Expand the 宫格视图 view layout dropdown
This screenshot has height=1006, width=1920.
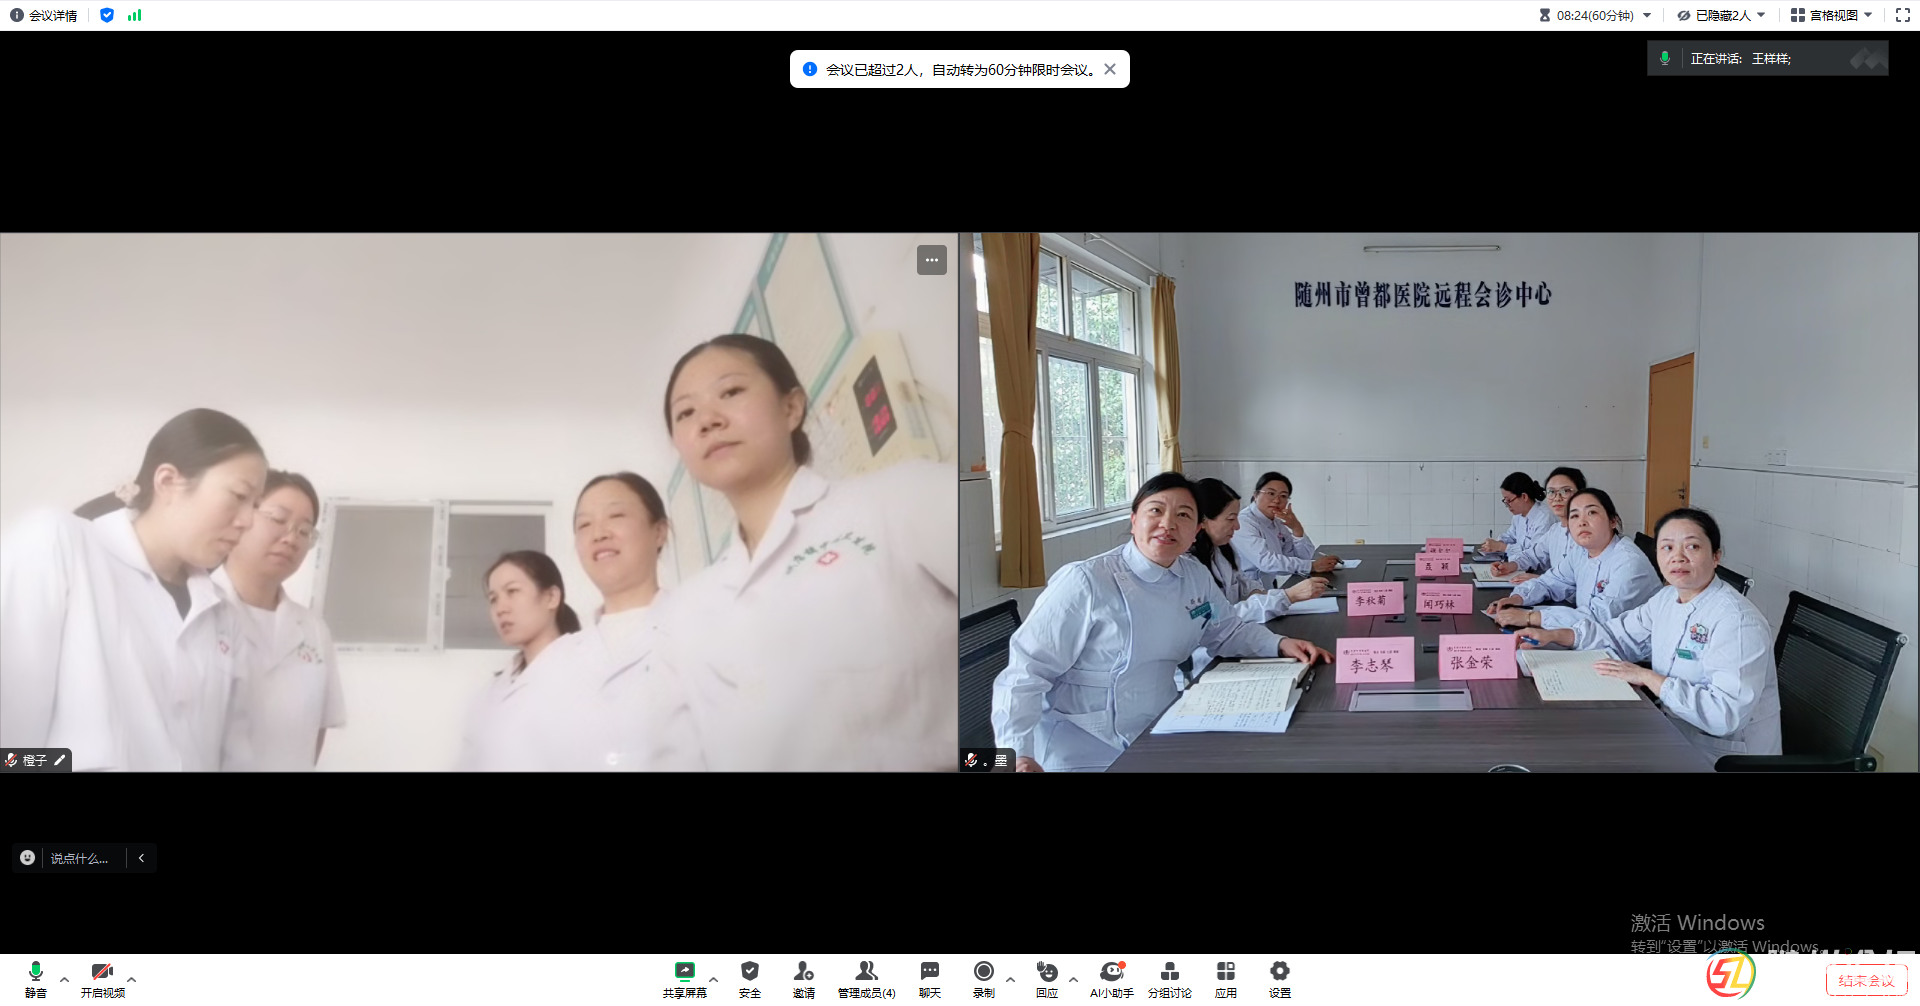pos(1831,15)
